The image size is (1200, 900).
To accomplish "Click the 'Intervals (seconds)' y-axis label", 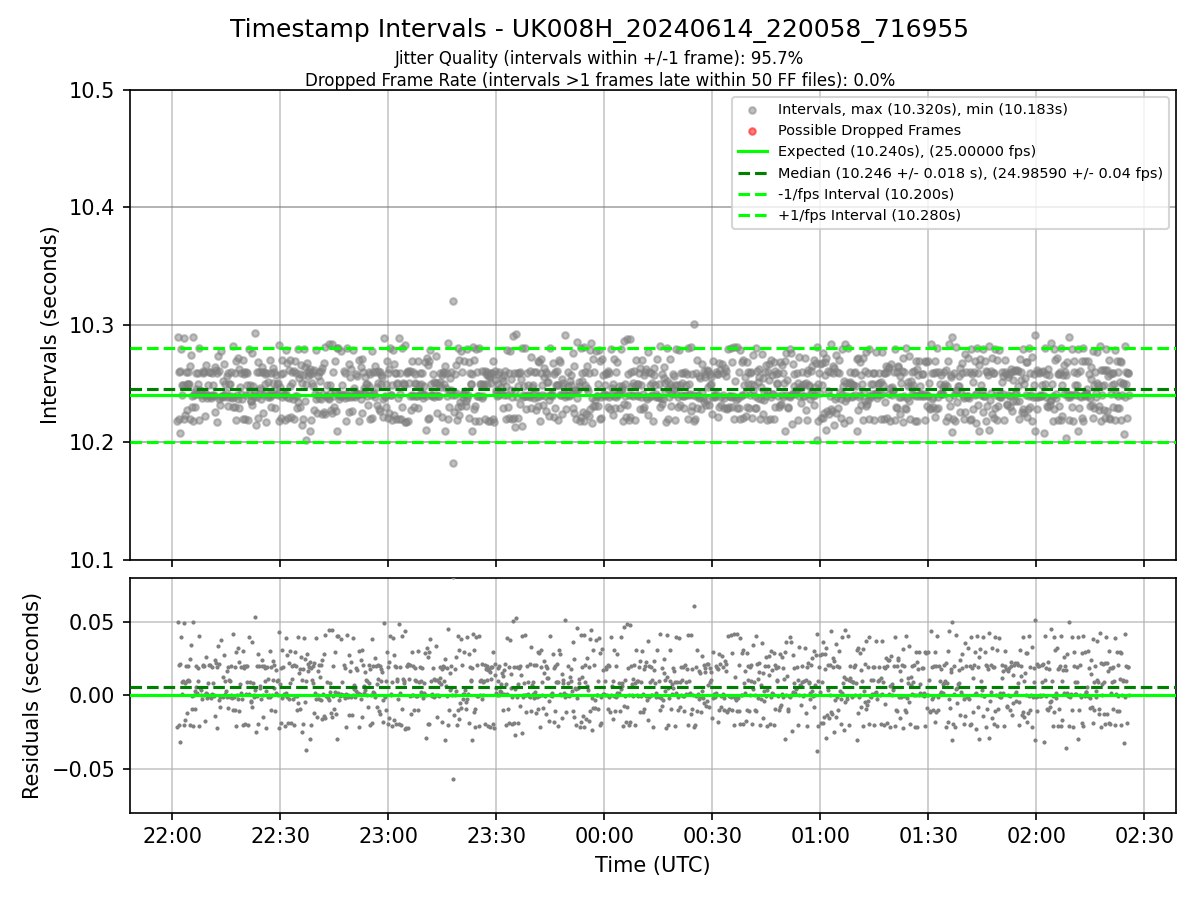I will pyautogui.click(x=50, y=325).
